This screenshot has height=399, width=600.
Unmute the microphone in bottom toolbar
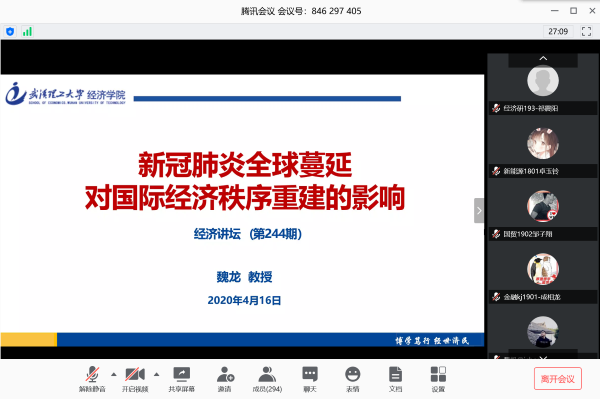point(92,379)
